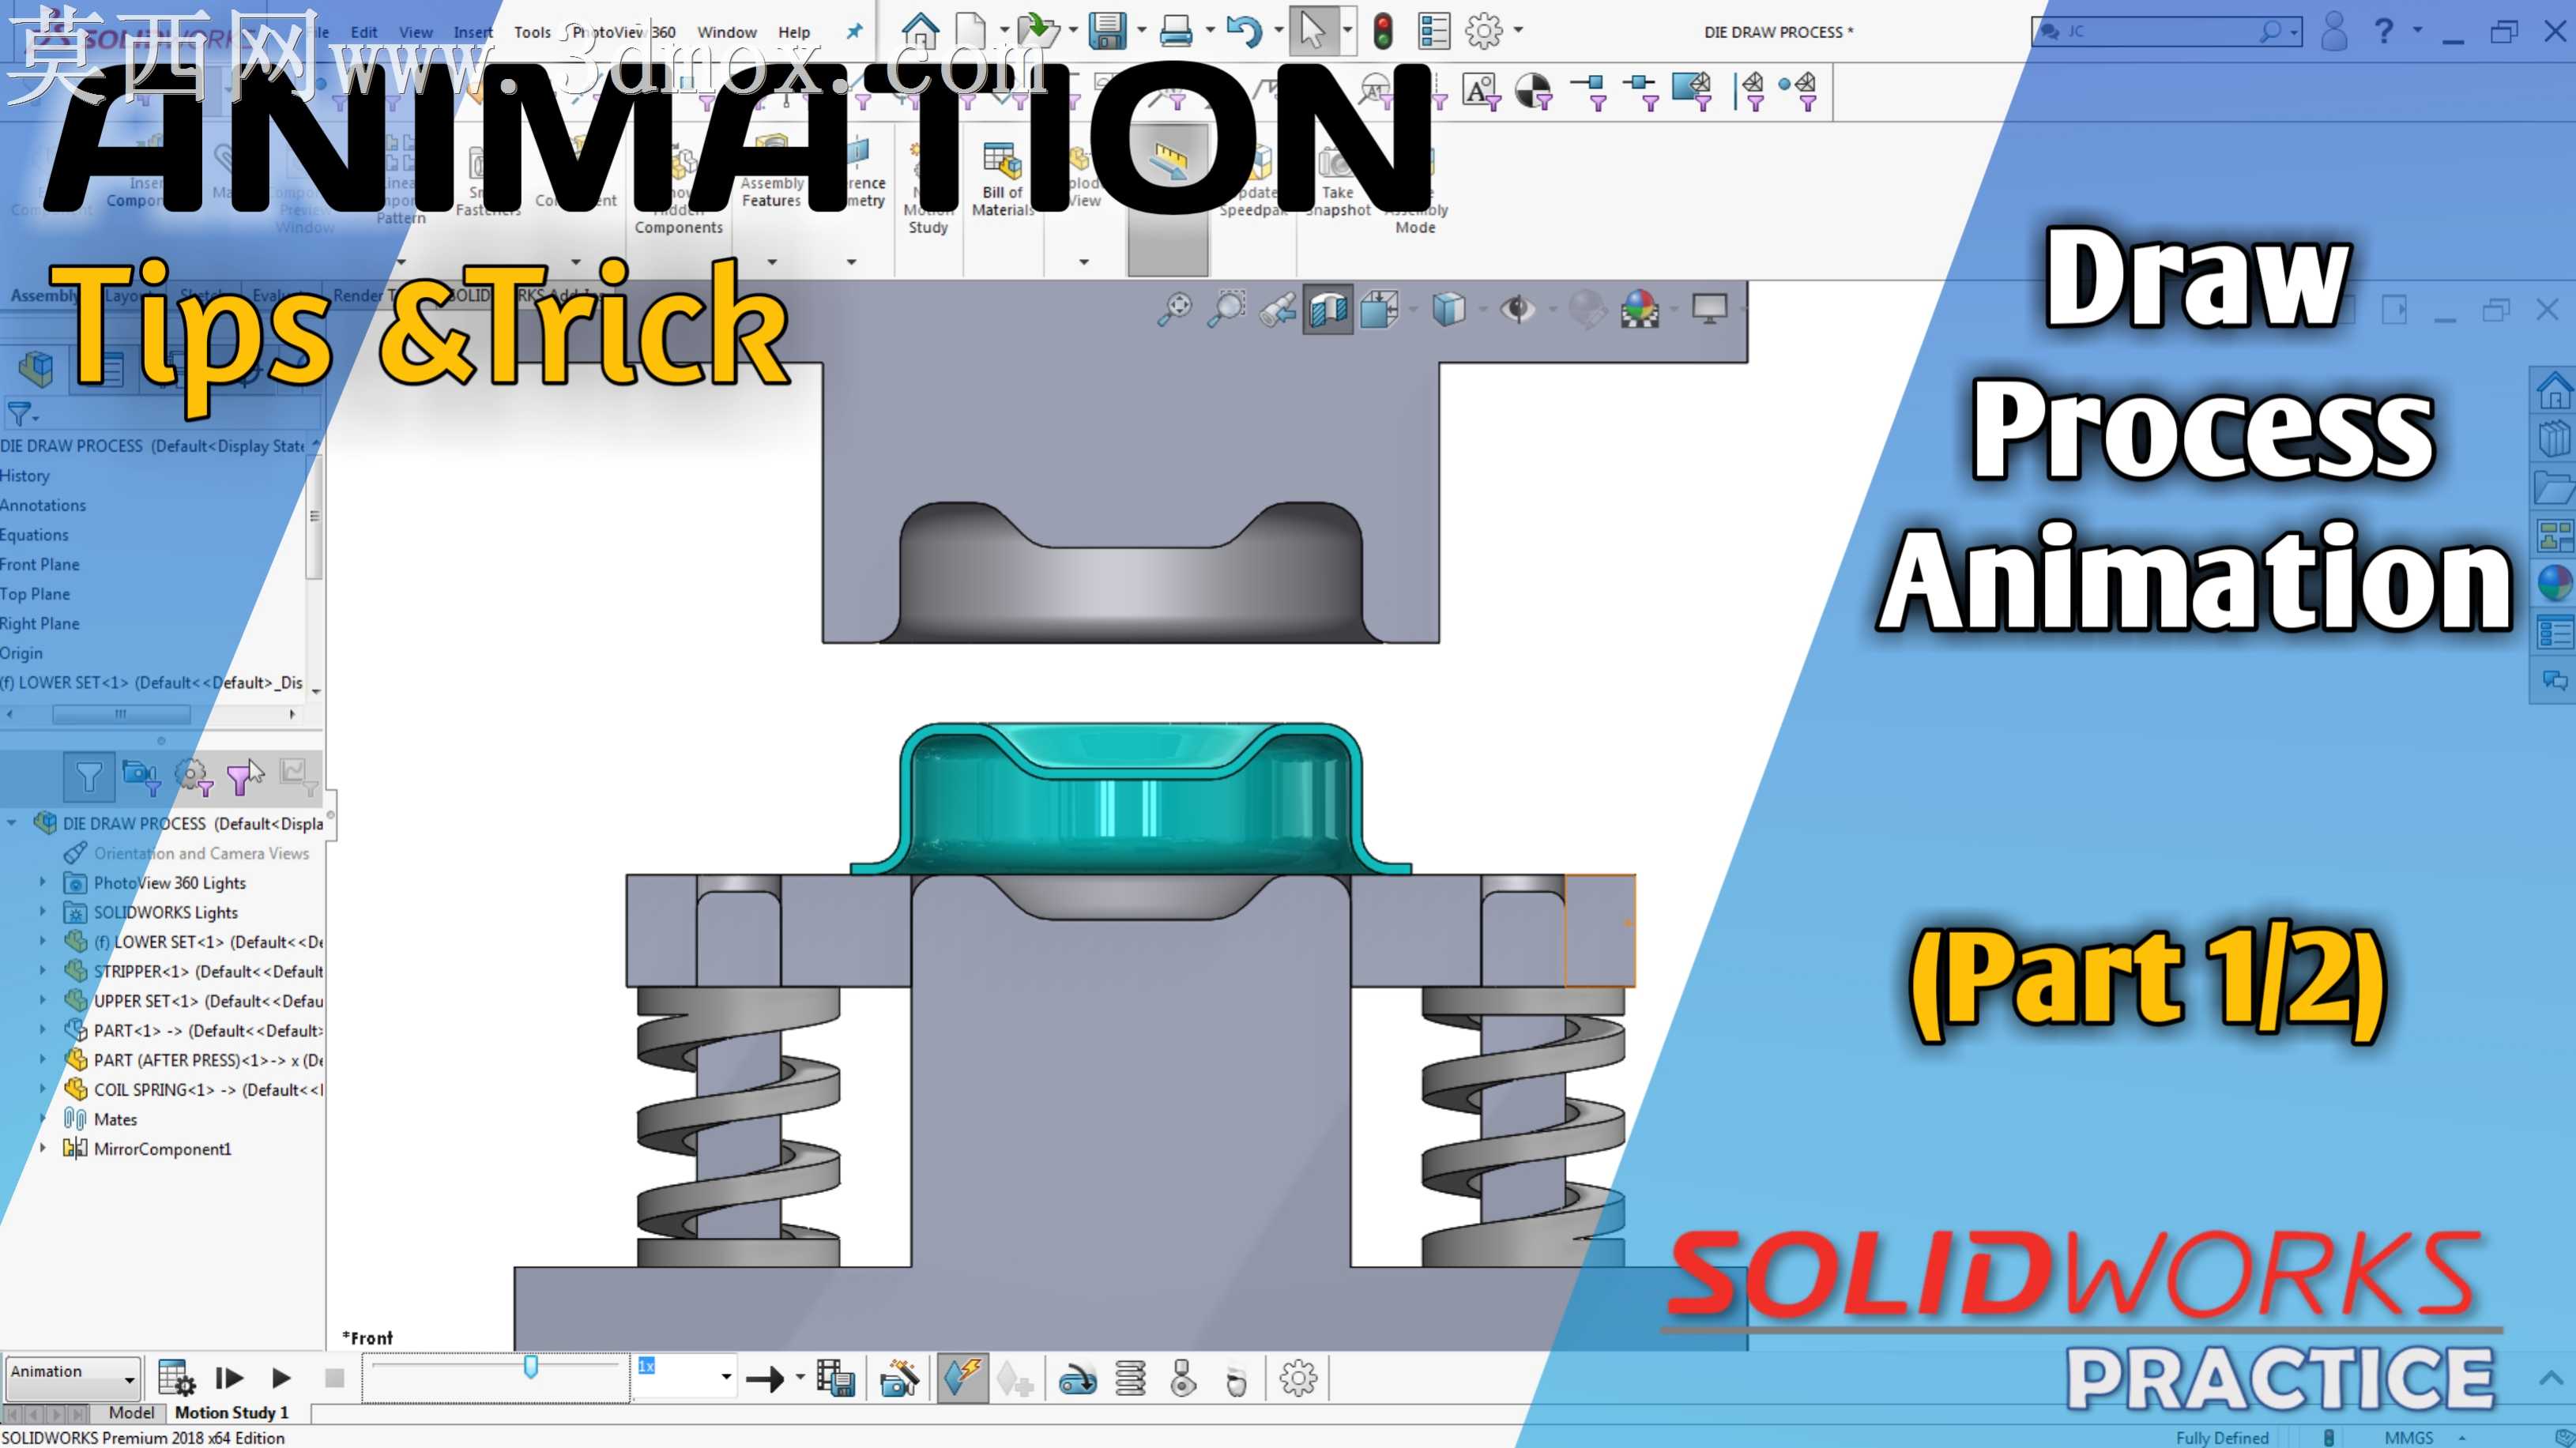
Task: Open the Help menu
Action: (x=794, y=32)
